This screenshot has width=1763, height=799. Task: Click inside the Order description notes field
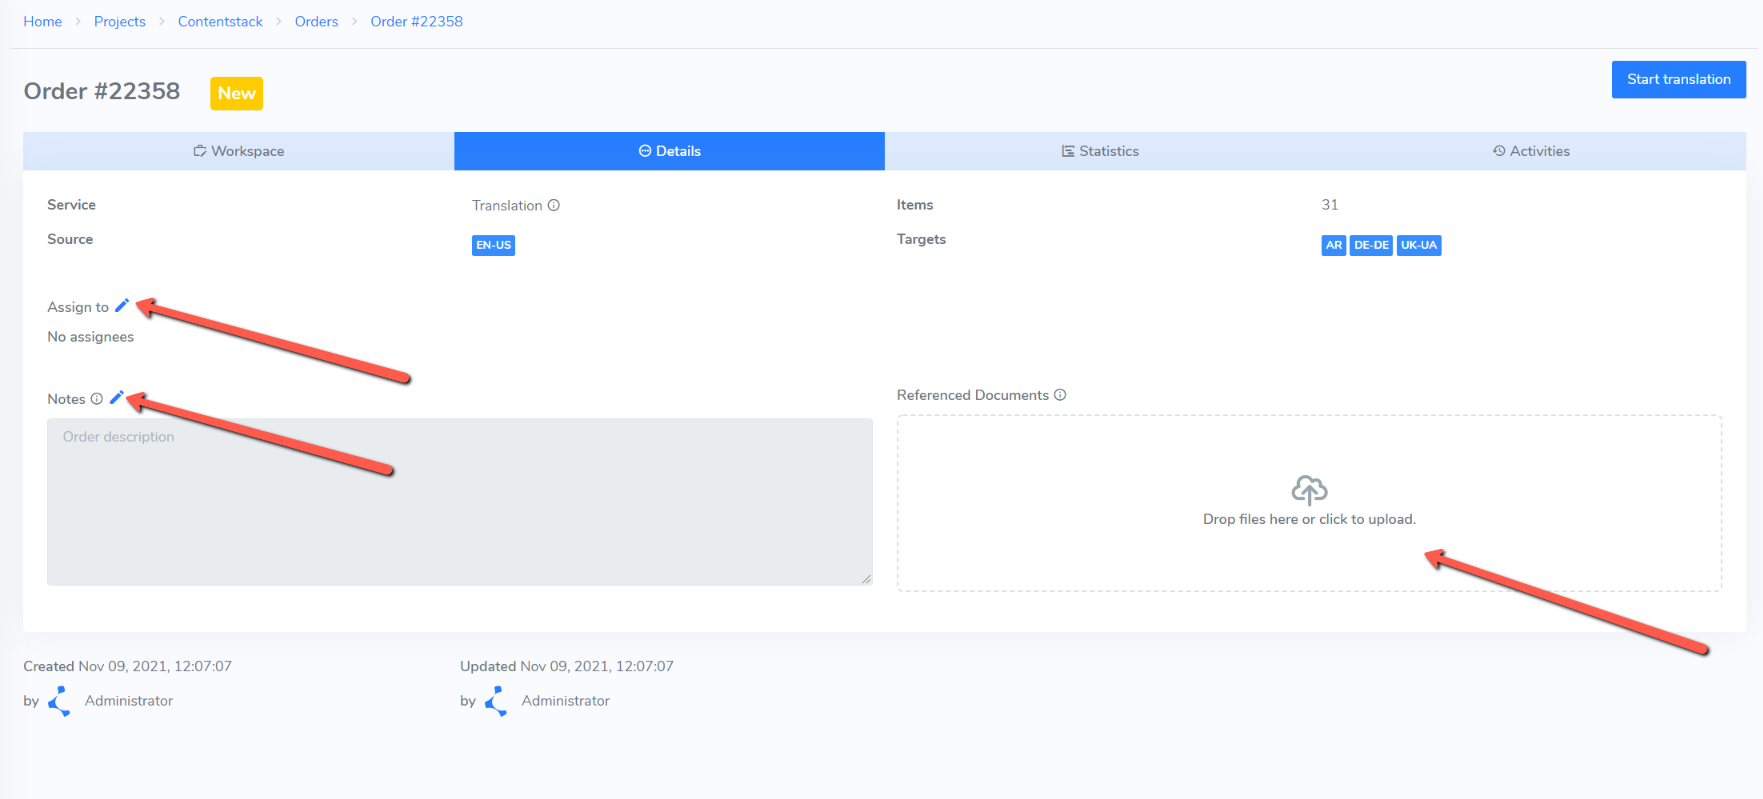pos(460,502)
